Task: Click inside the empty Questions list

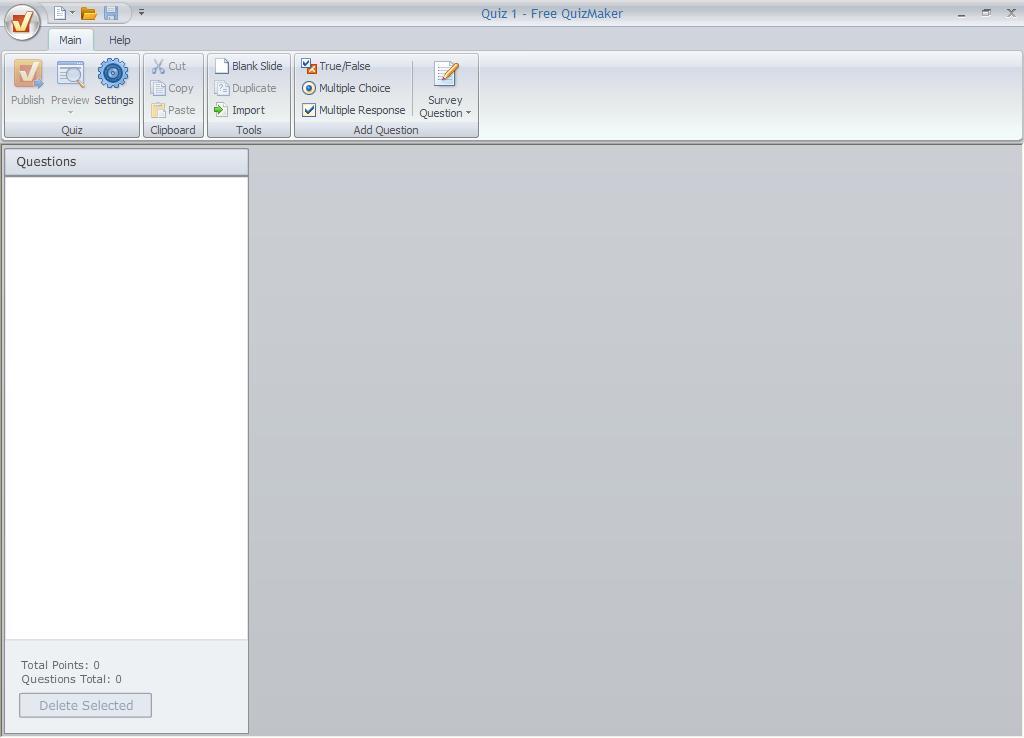Action: (x=125, y=400)
